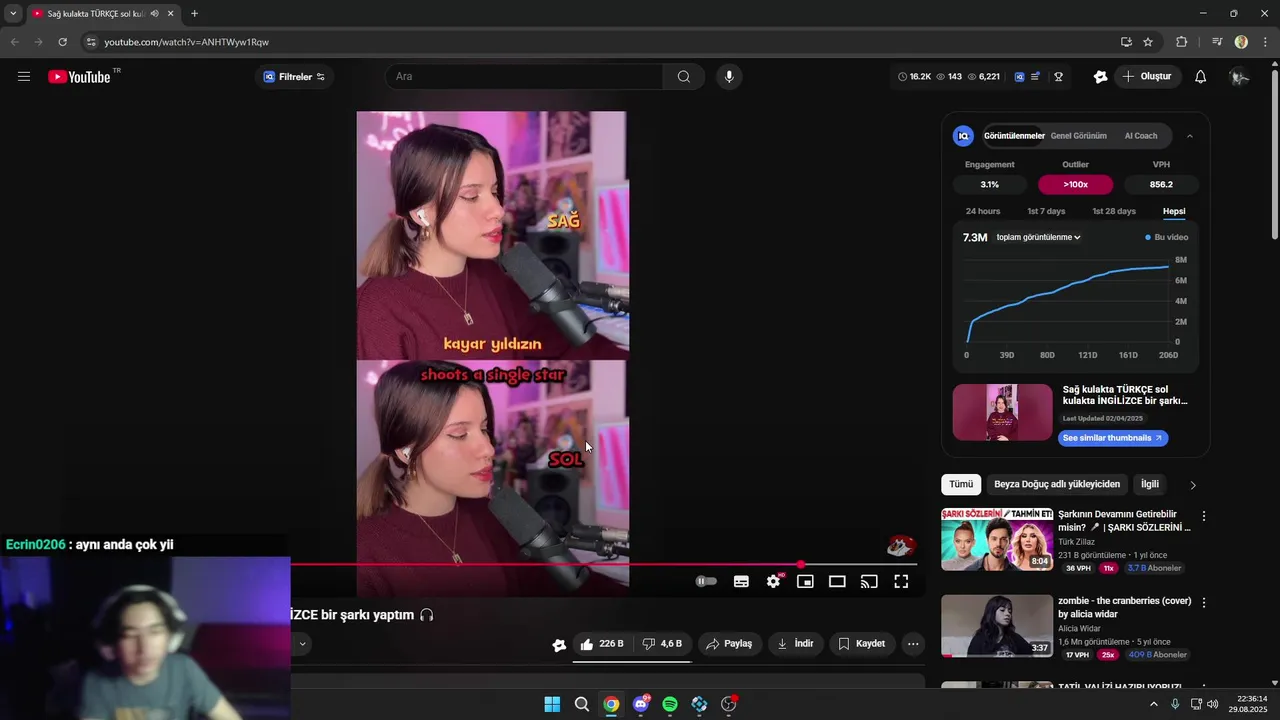Enable theater mode in player
The height and width of the screenshot is (720, 1280).
click(837, 582)
